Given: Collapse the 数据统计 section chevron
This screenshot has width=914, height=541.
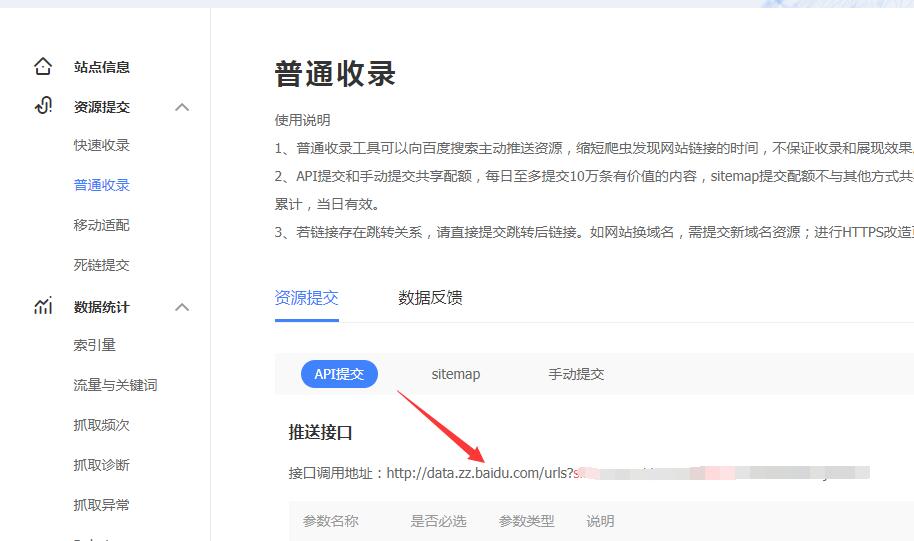Looking at the screenshot, I should 182,307.
